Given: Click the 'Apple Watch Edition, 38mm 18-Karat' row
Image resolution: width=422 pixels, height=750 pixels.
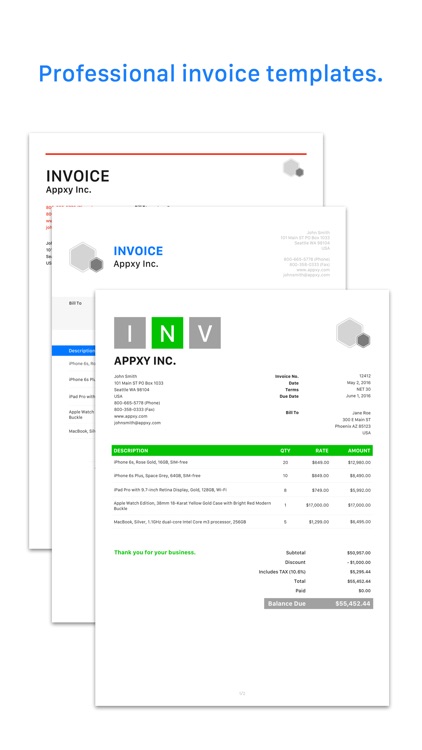Looking at the screenshot, I should (x=242, y=506).
